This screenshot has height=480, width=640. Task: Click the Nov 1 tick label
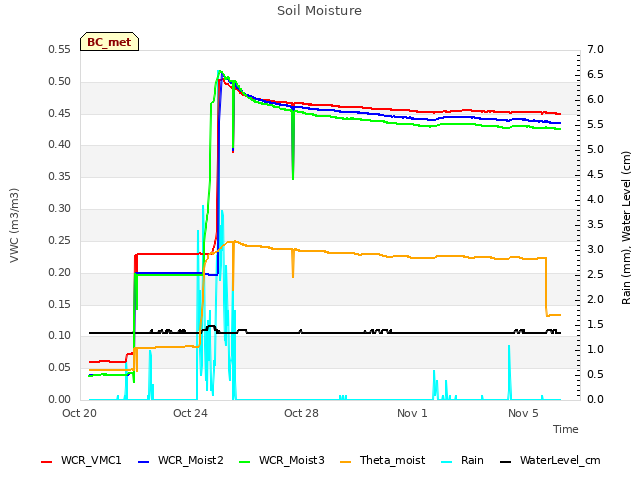pyautogui.click(x=412, y=413)
